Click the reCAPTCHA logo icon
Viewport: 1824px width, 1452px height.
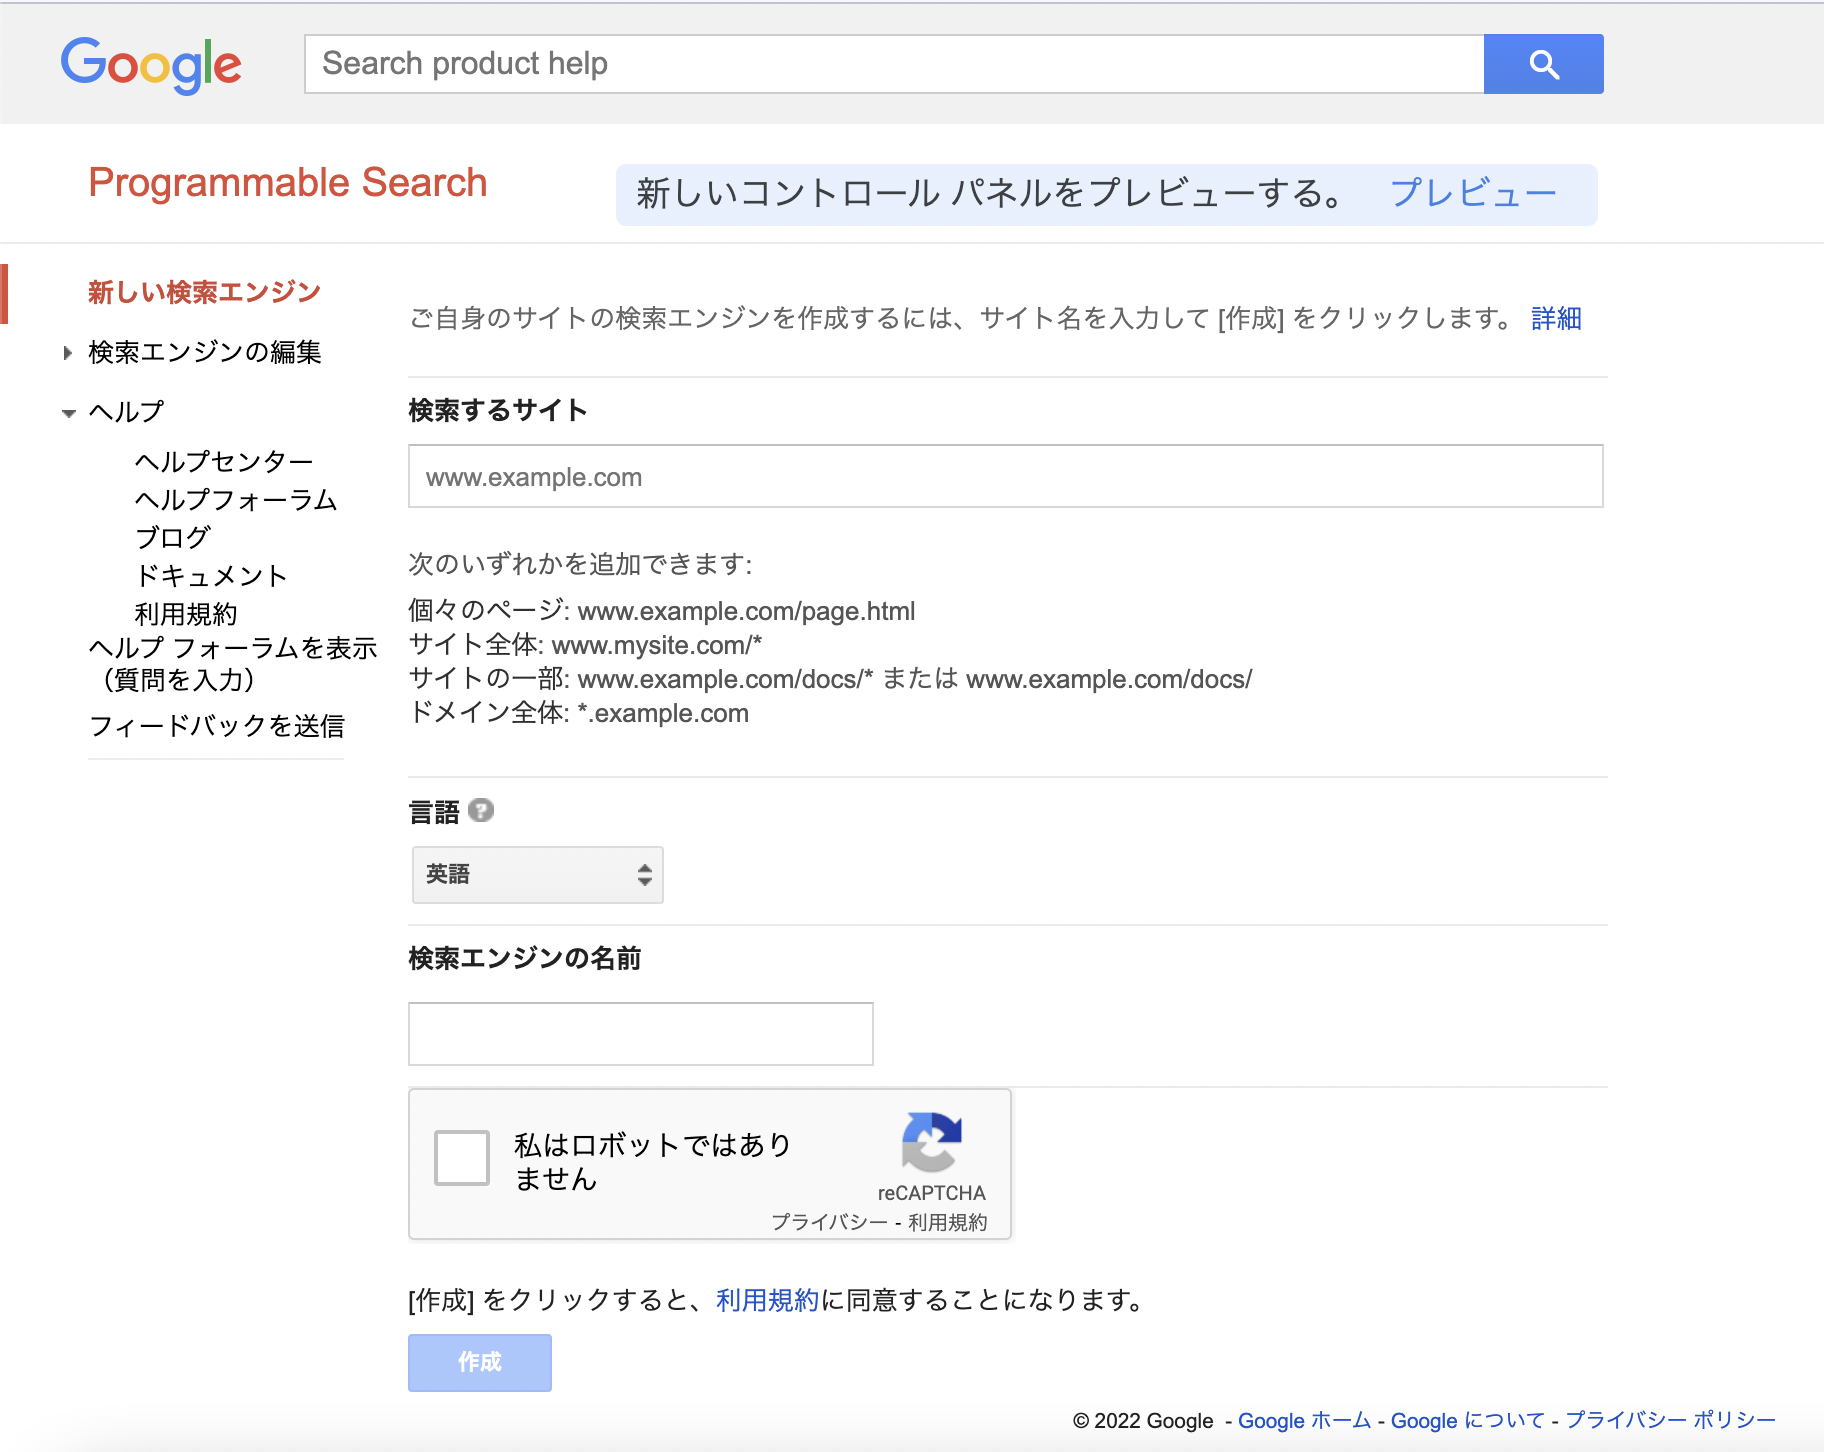tap(932, 1142)
